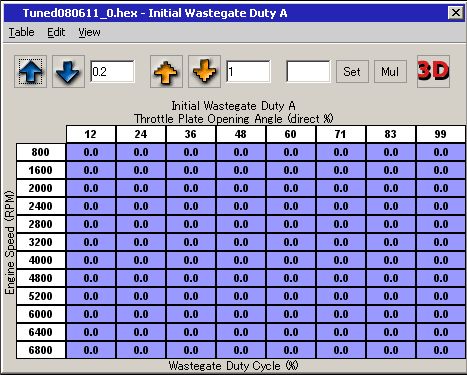Select the 4000 RPM row header
467x375 pixels.
41,260
